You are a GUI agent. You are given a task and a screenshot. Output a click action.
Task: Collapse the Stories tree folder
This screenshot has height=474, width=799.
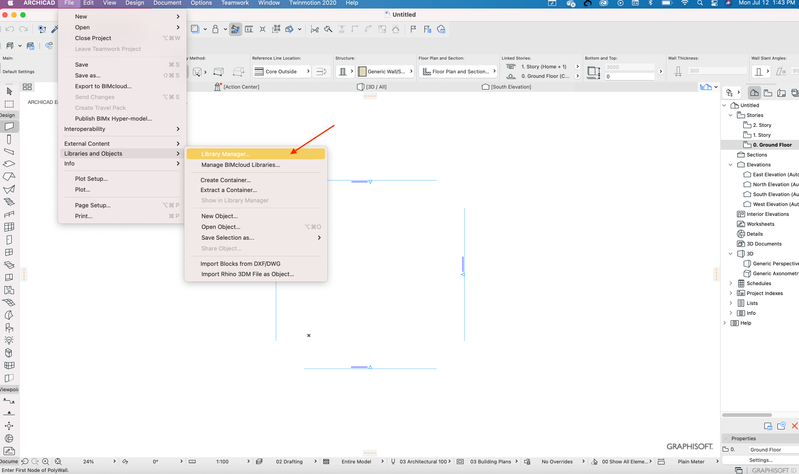point(730,115)
